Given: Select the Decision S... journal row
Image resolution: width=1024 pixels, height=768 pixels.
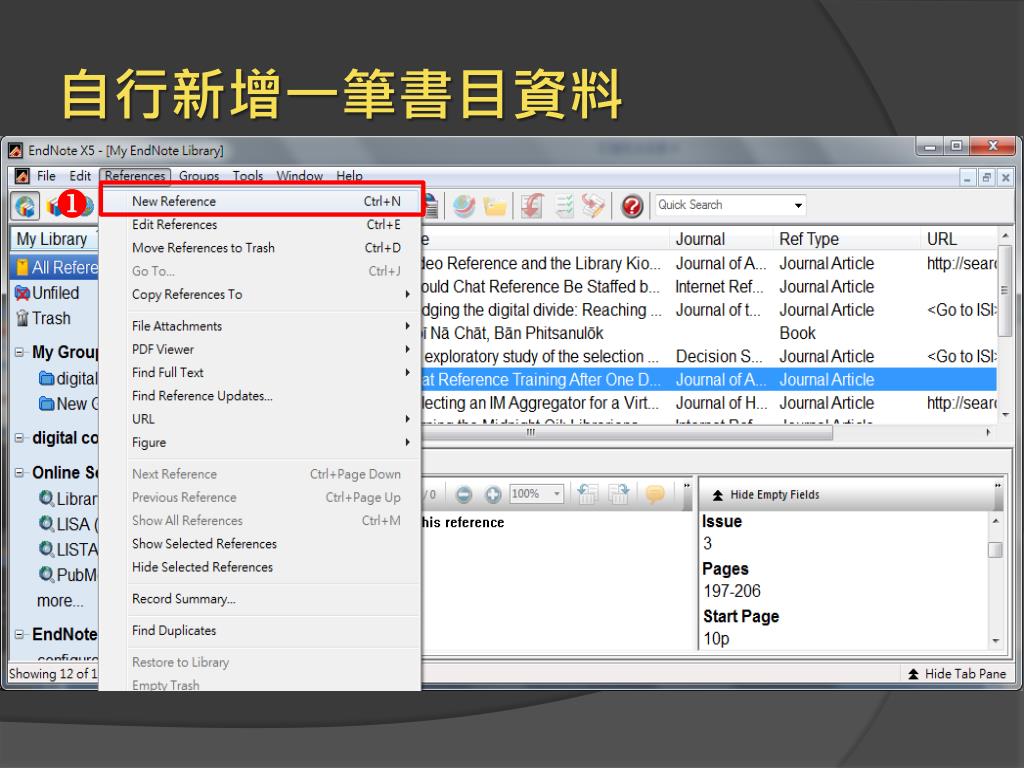Looking at the screenshot, I should [709, 357].
